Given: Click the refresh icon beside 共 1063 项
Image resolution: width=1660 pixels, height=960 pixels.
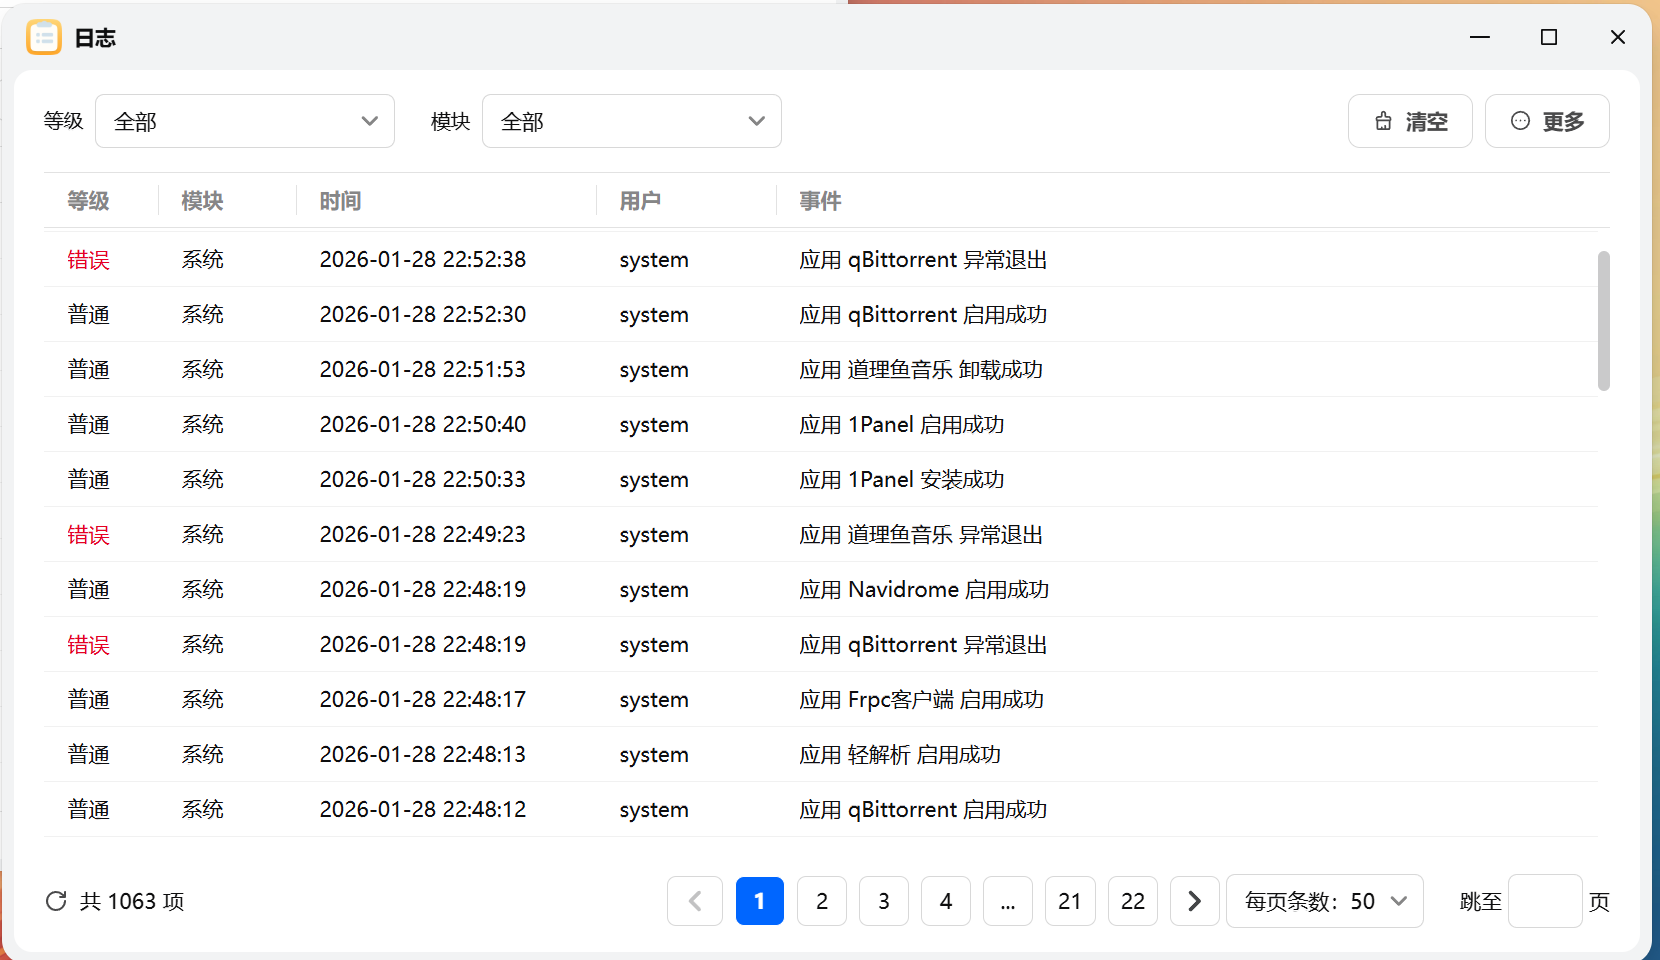Looking at the screenshot, I should [56, 901].
